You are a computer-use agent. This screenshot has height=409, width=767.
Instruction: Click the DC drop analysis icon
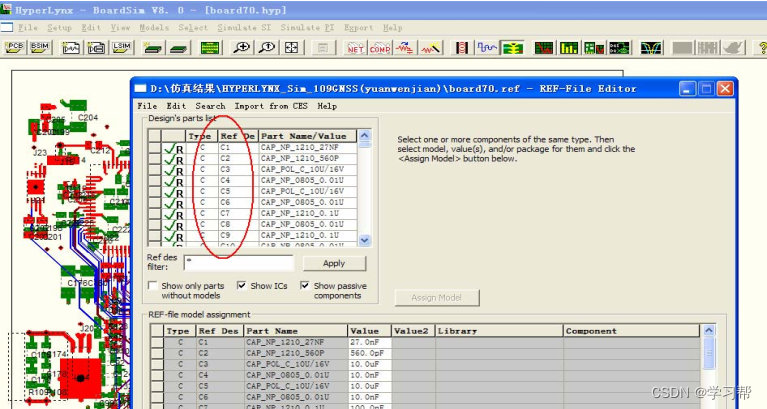pos(619,47)
